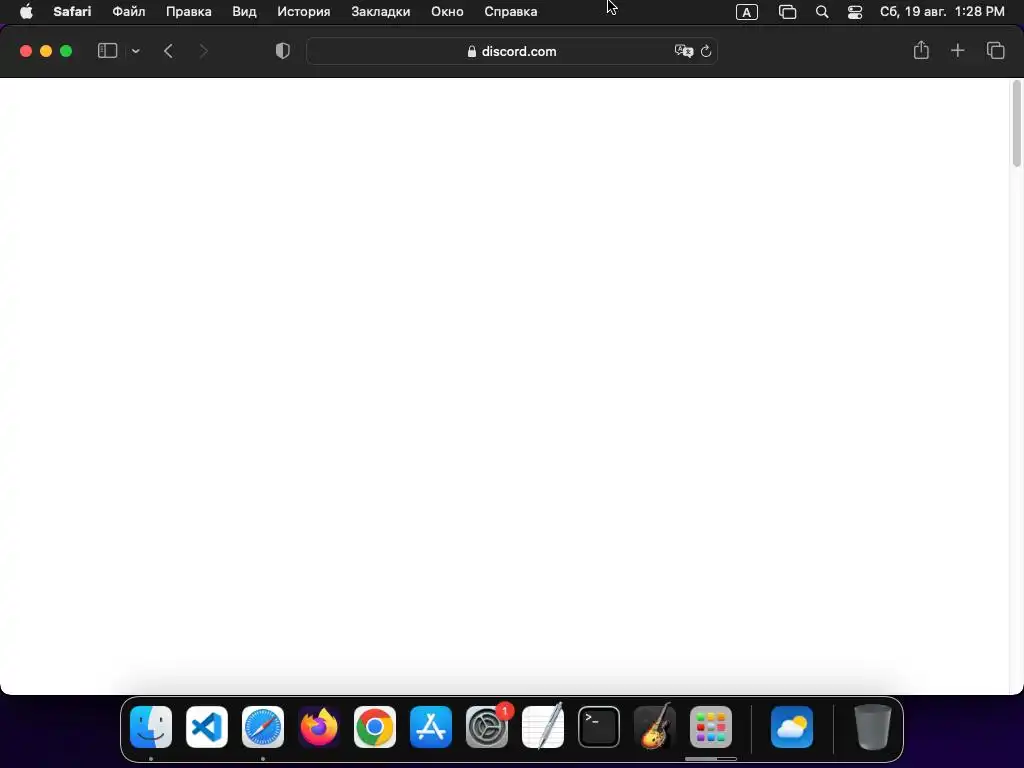
Task: Open the Apple menu
Action: tap(26, 12)
